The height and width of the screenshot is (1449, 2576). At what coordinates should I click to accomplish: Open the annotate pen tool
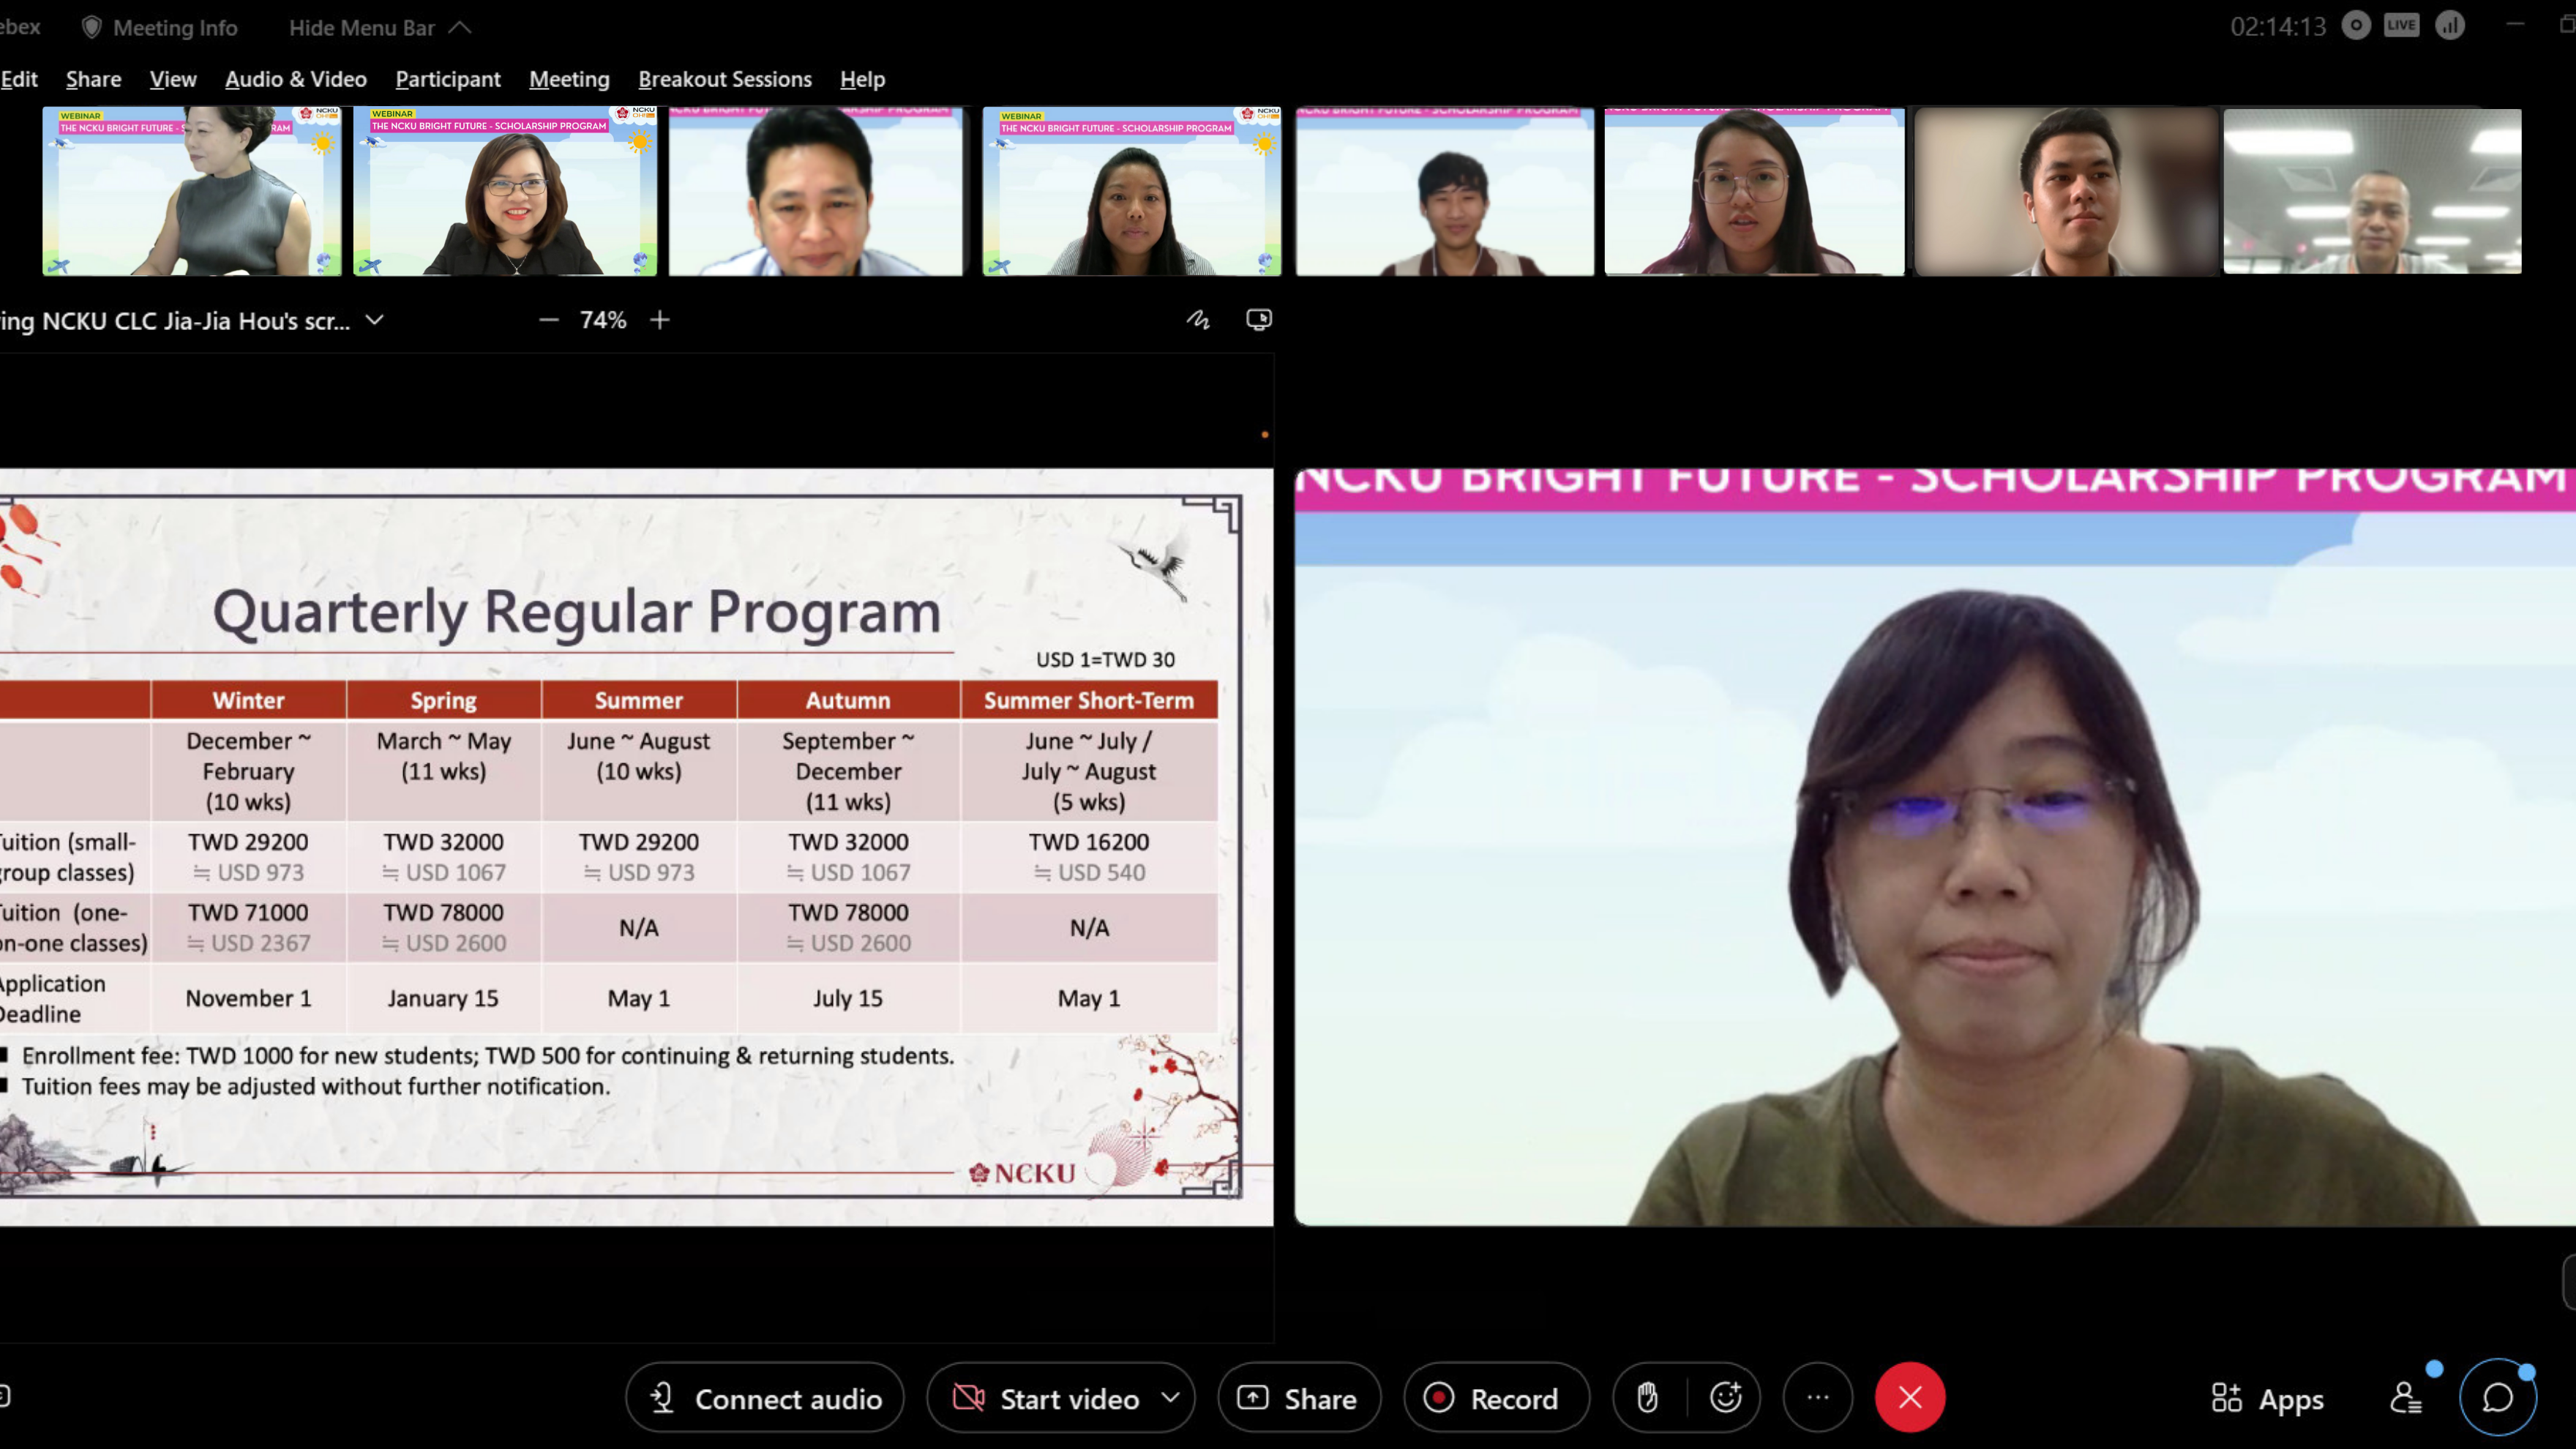point(1198,320)
